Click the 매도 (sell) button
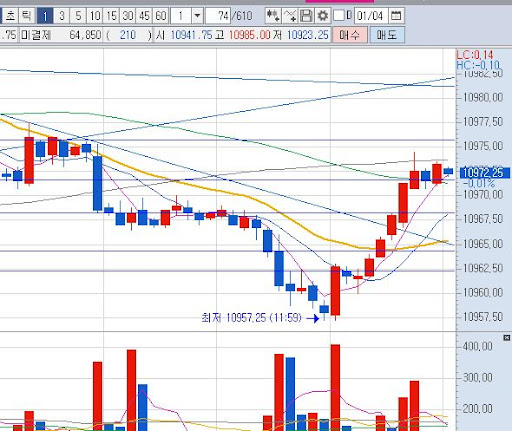This screenshot has height=431, width=512. pos(387,35)
